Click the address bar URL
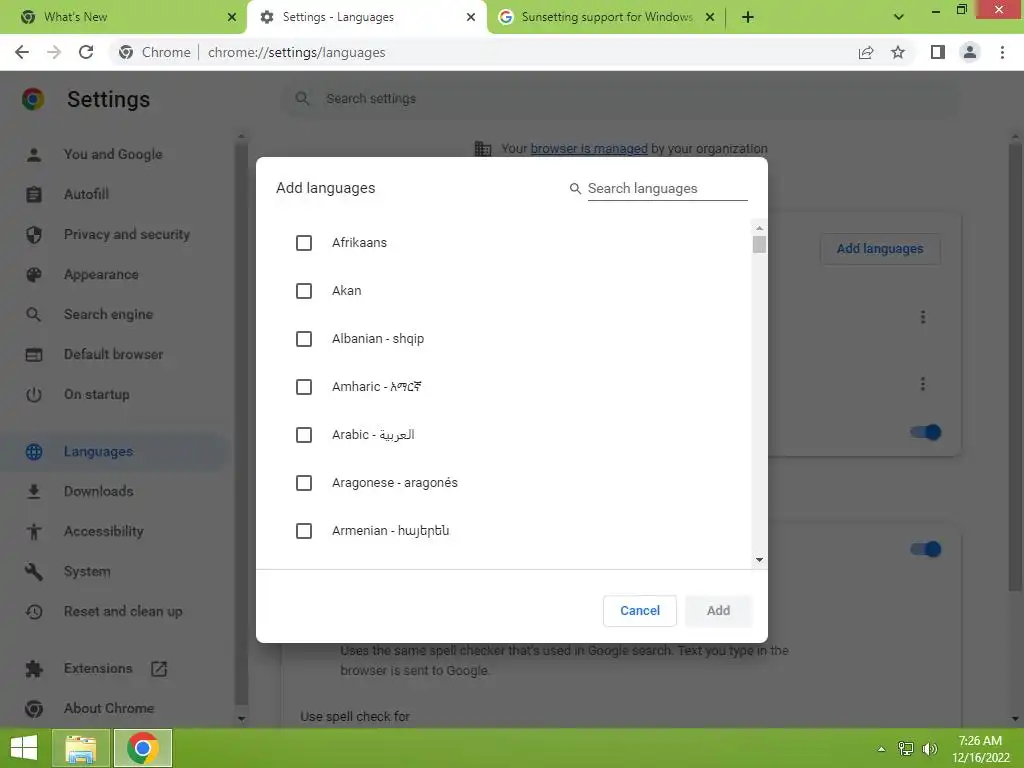Viewport: 1024px width, 768px height. 296,52
